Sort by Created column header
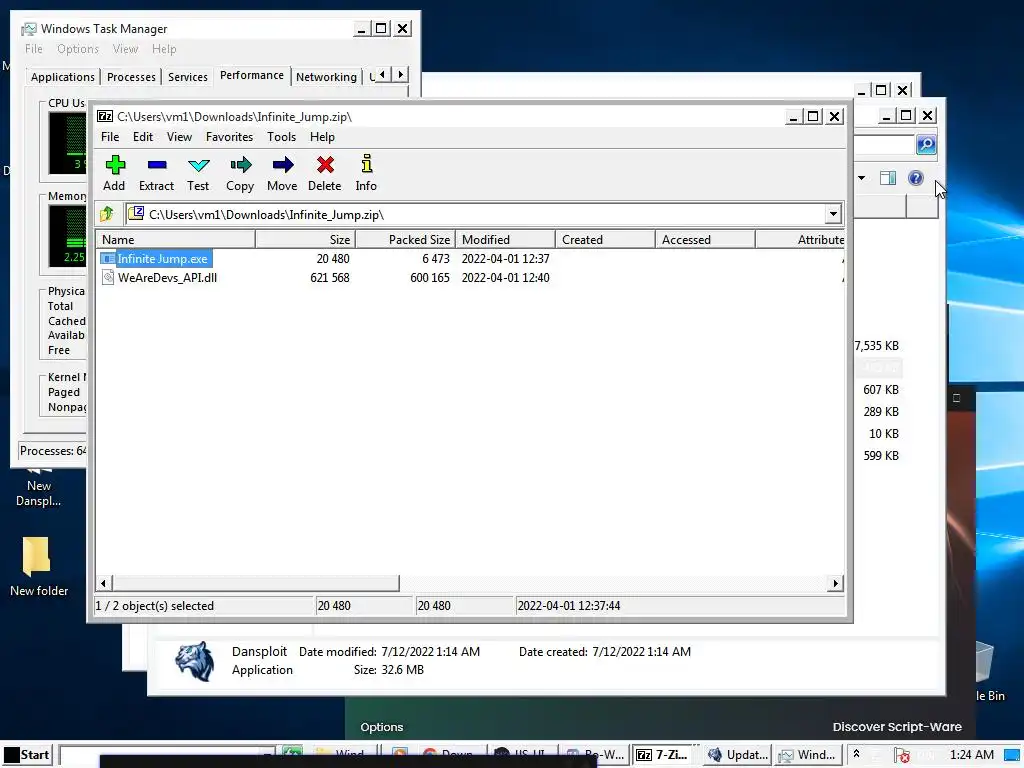The width and height of the screenshot is (1024, 768). 605,240
